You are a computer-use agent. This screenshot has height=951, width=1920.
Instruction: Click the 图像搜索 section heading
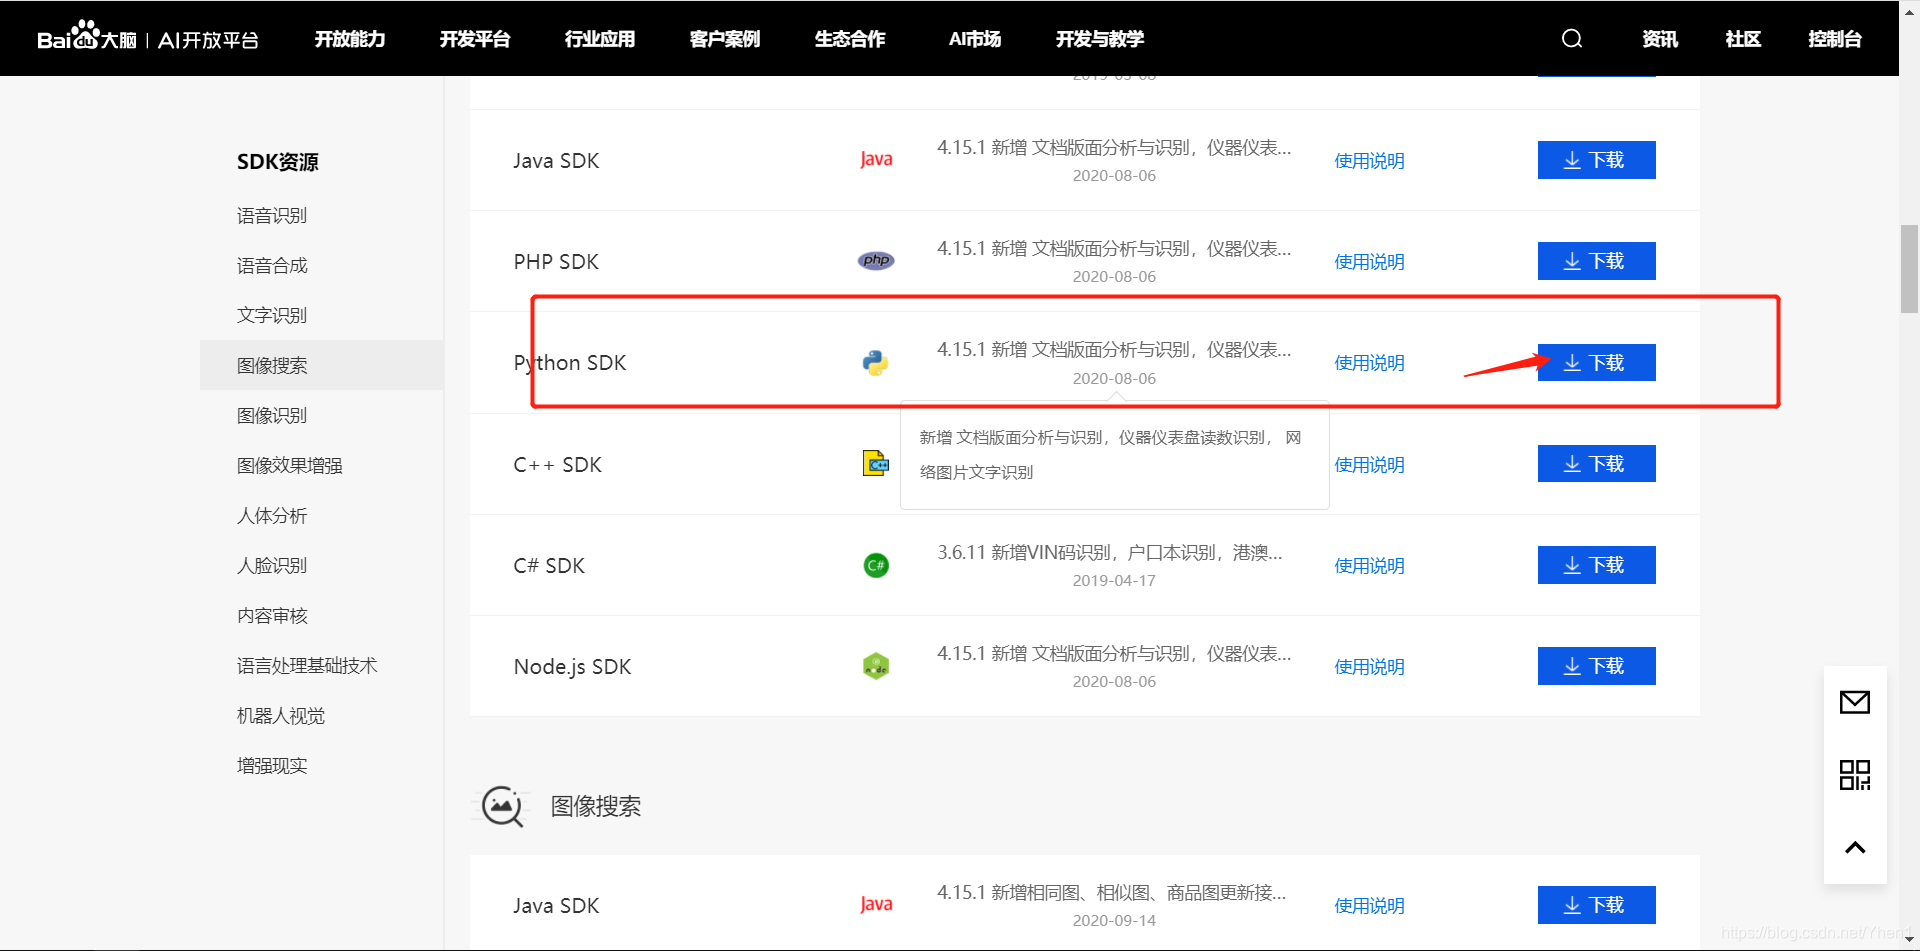[x=596, y=806]
